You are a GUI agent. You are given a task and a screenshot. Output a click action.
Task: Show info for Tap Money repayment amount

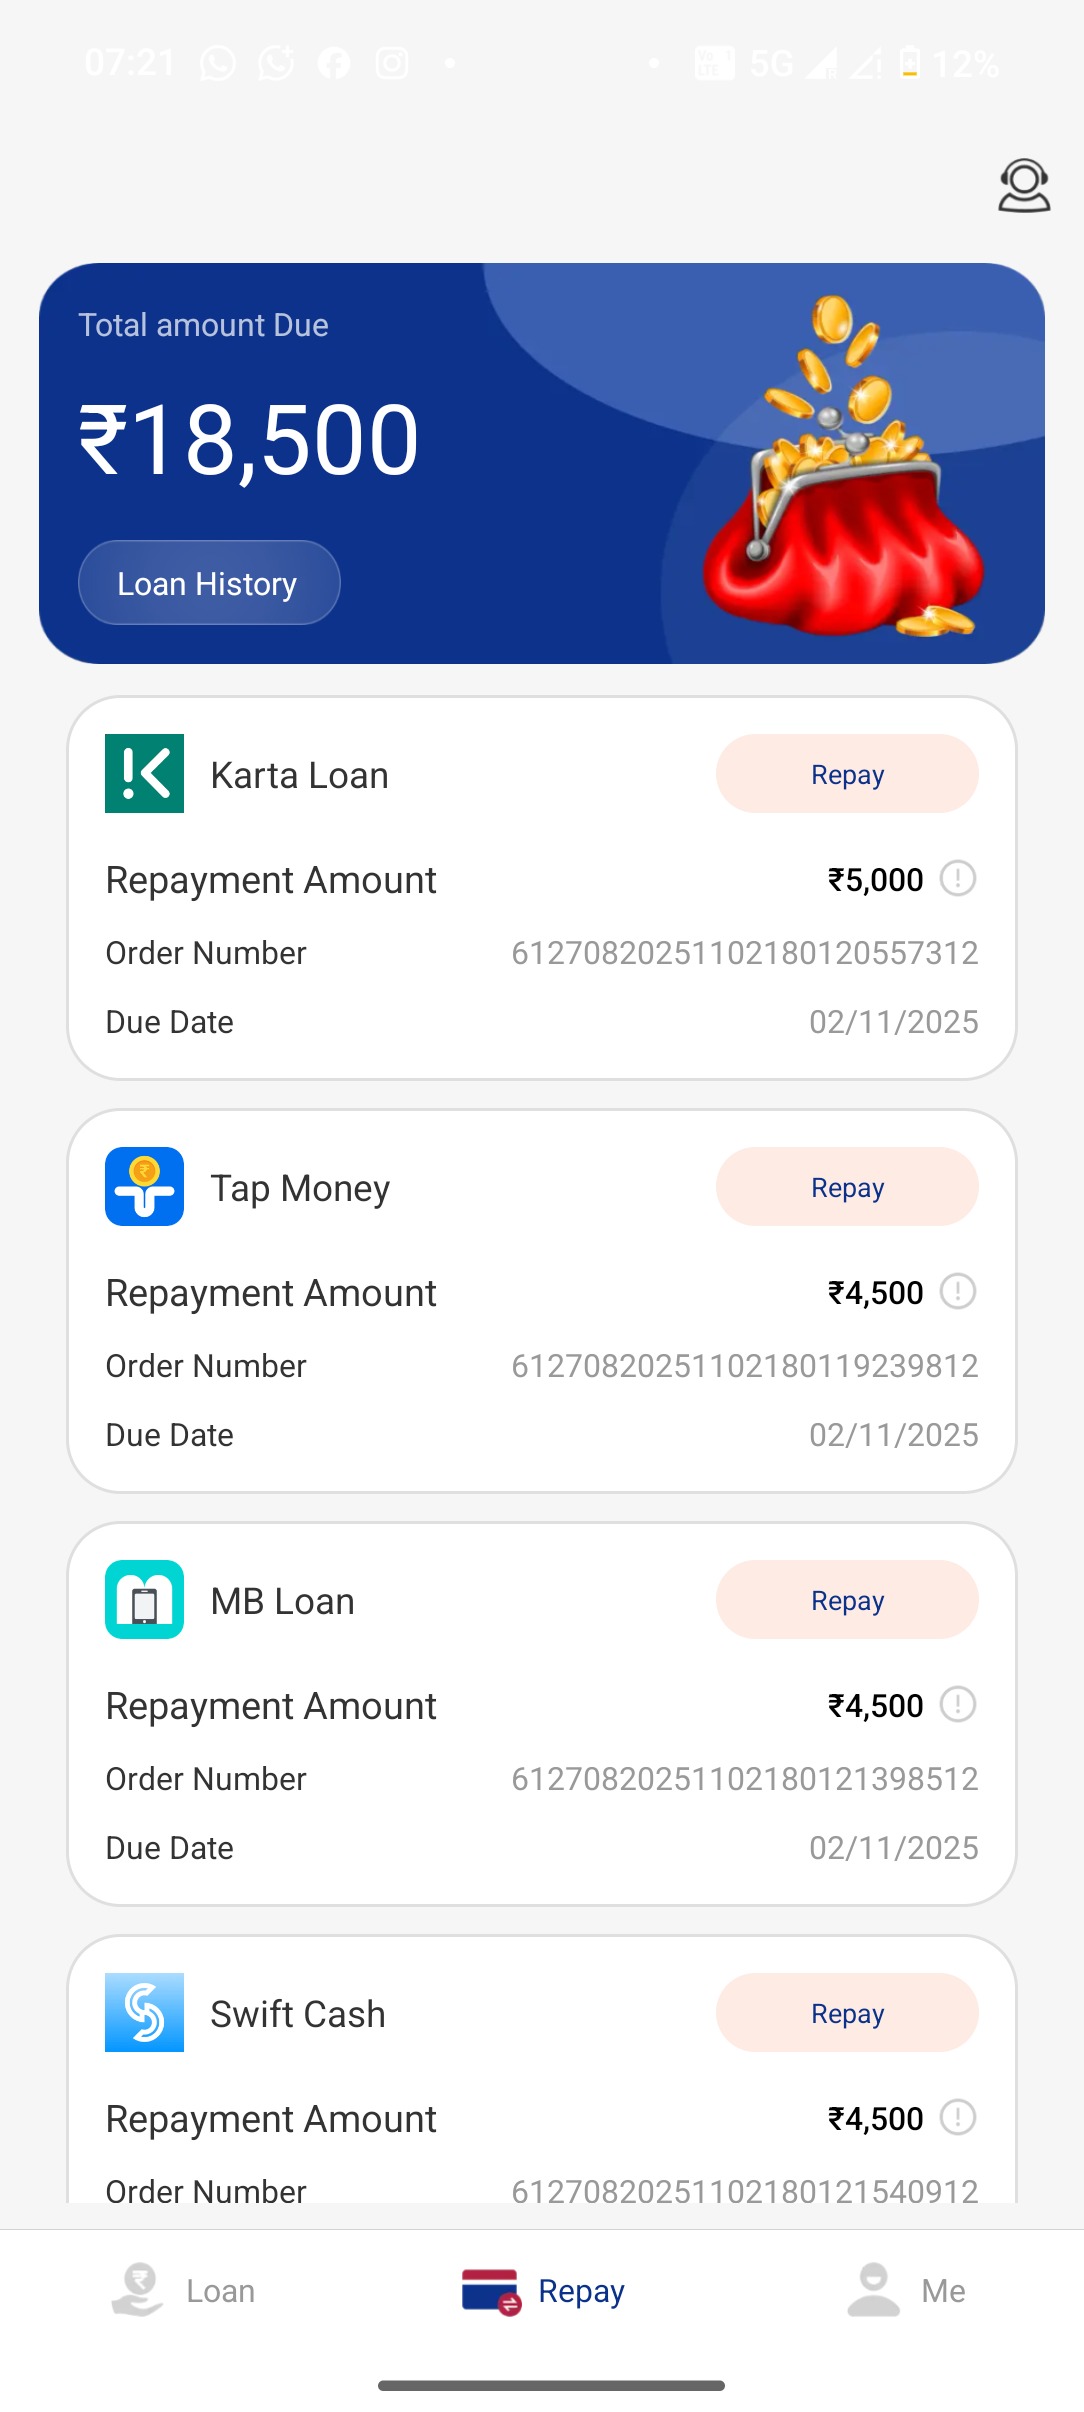[958, 1292]
